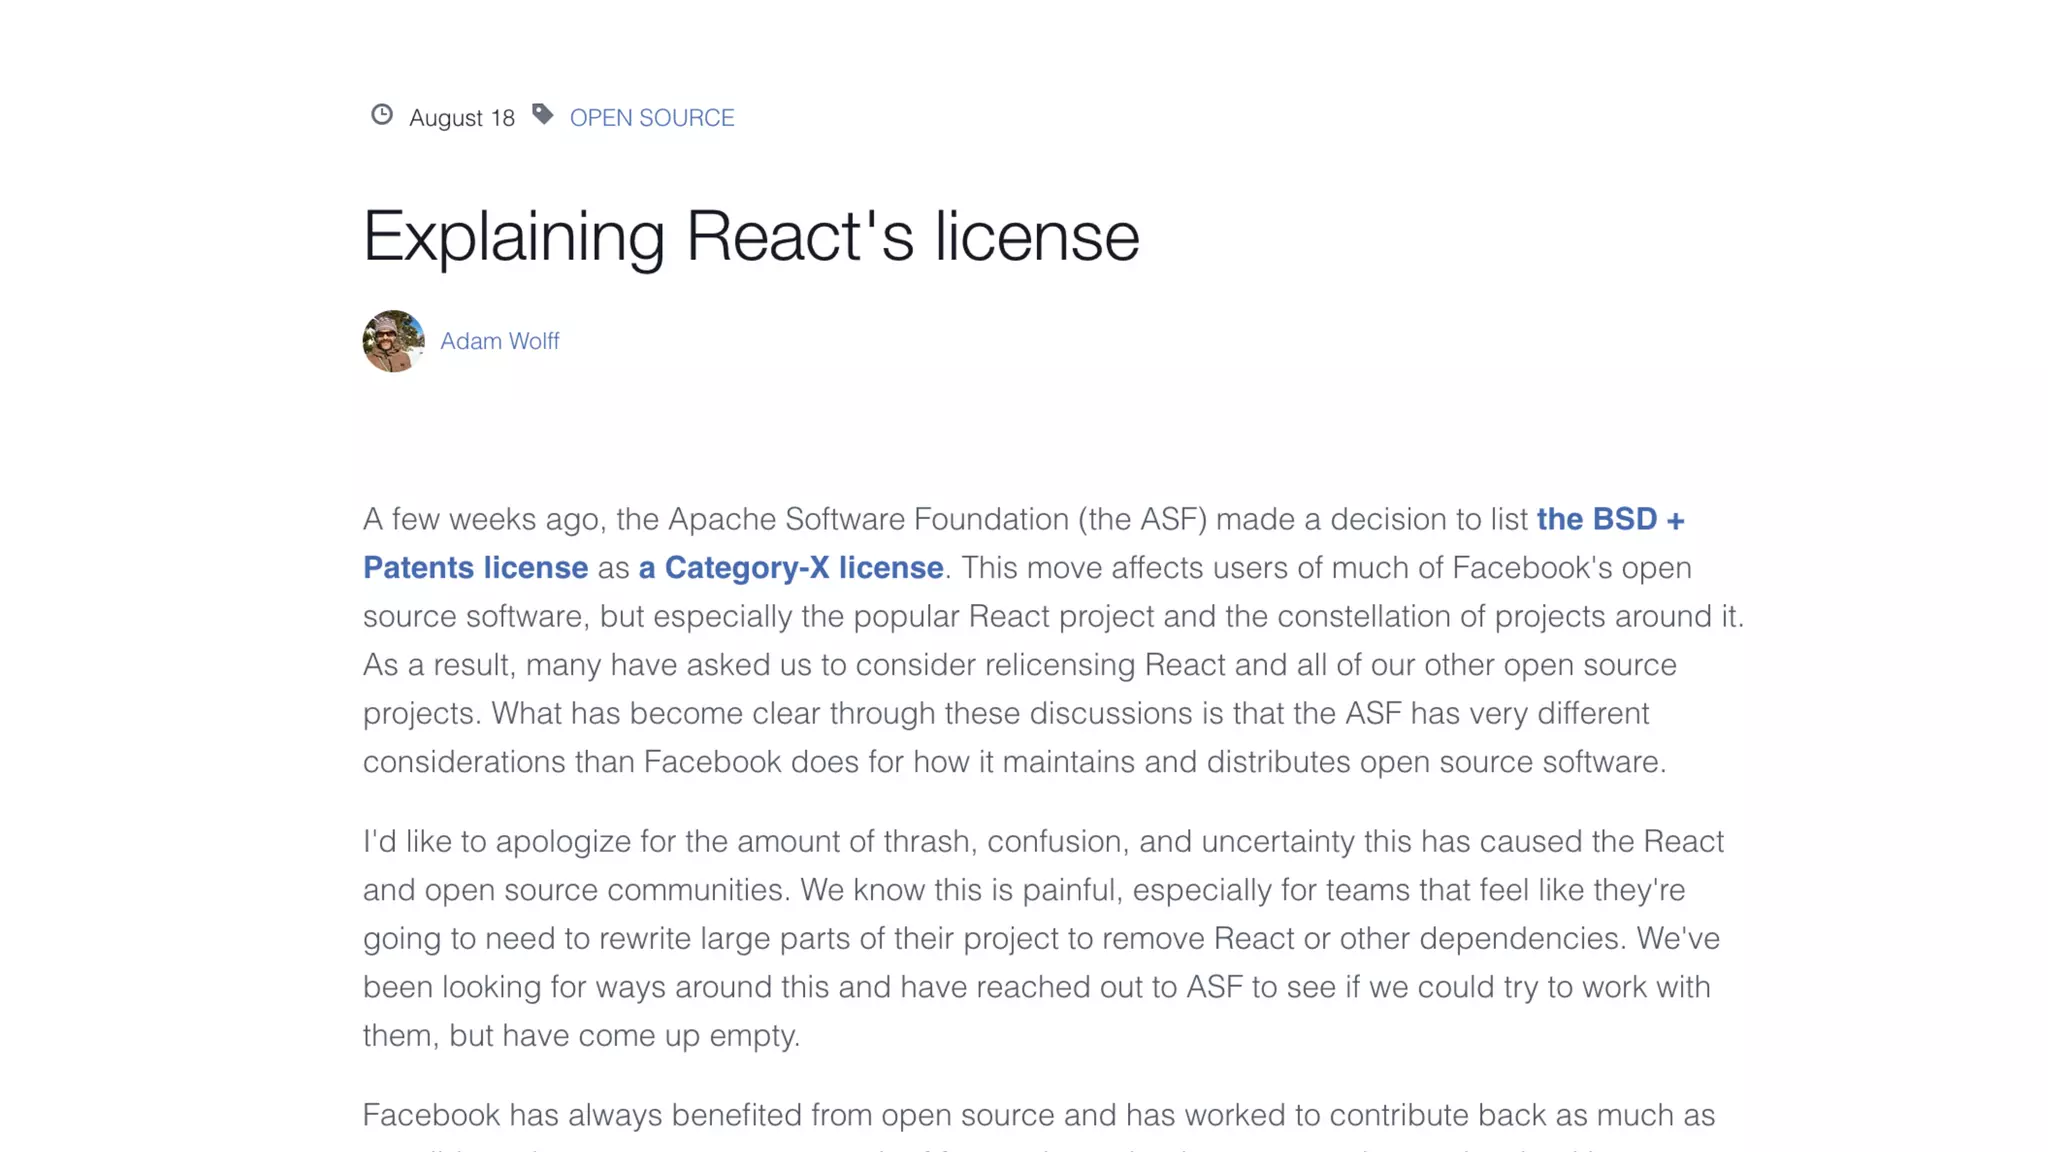Click the "Apache Software Foundation" text
Screen dimensions: 2048x1152
tap(868, 519)
